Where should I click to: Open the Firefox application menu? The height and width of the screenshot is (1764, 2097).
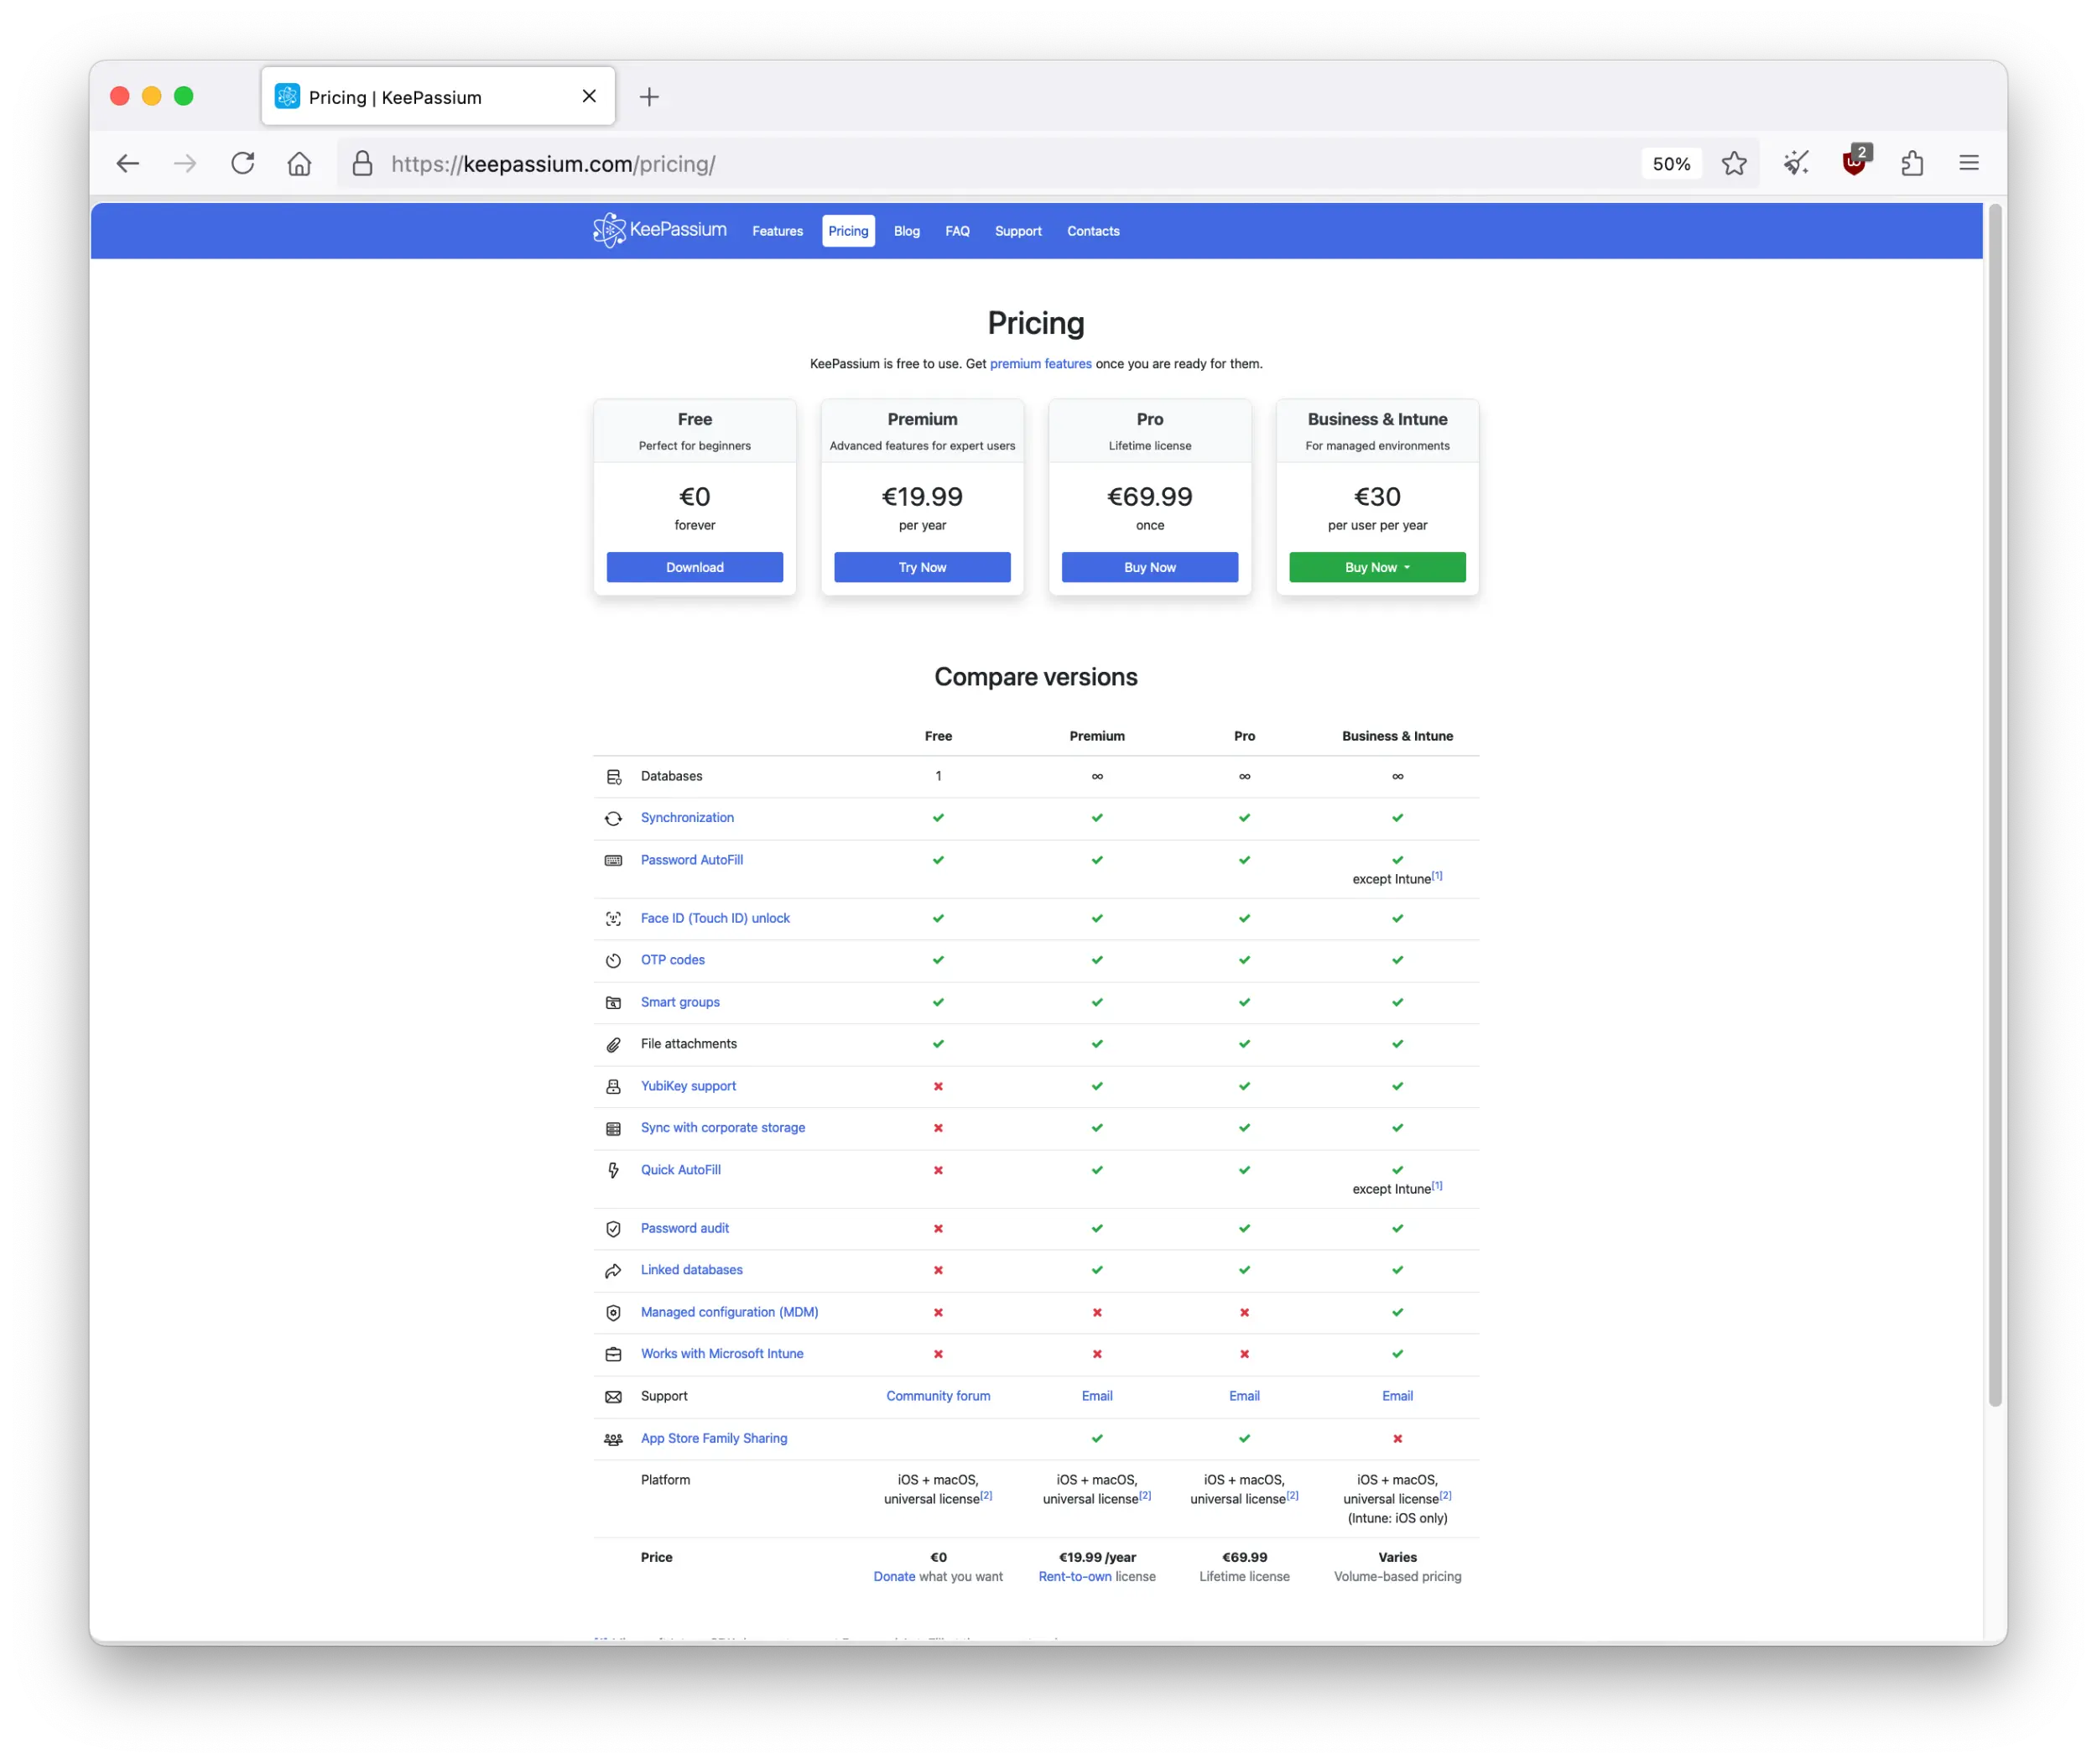pos(1968,163)
